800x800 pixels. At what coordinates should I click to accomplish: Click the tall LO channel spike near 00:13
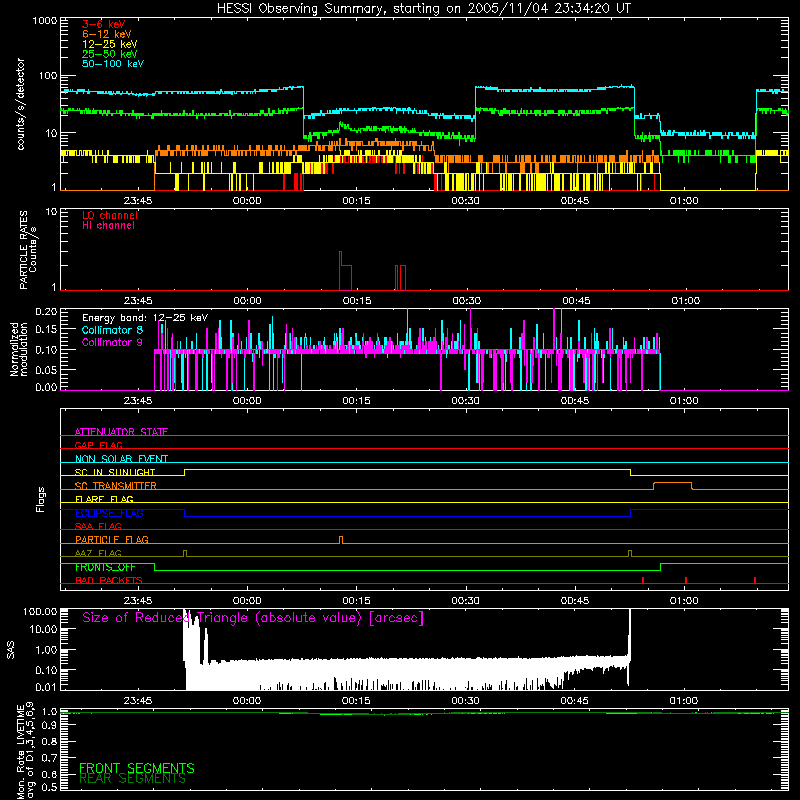[340, 270]
